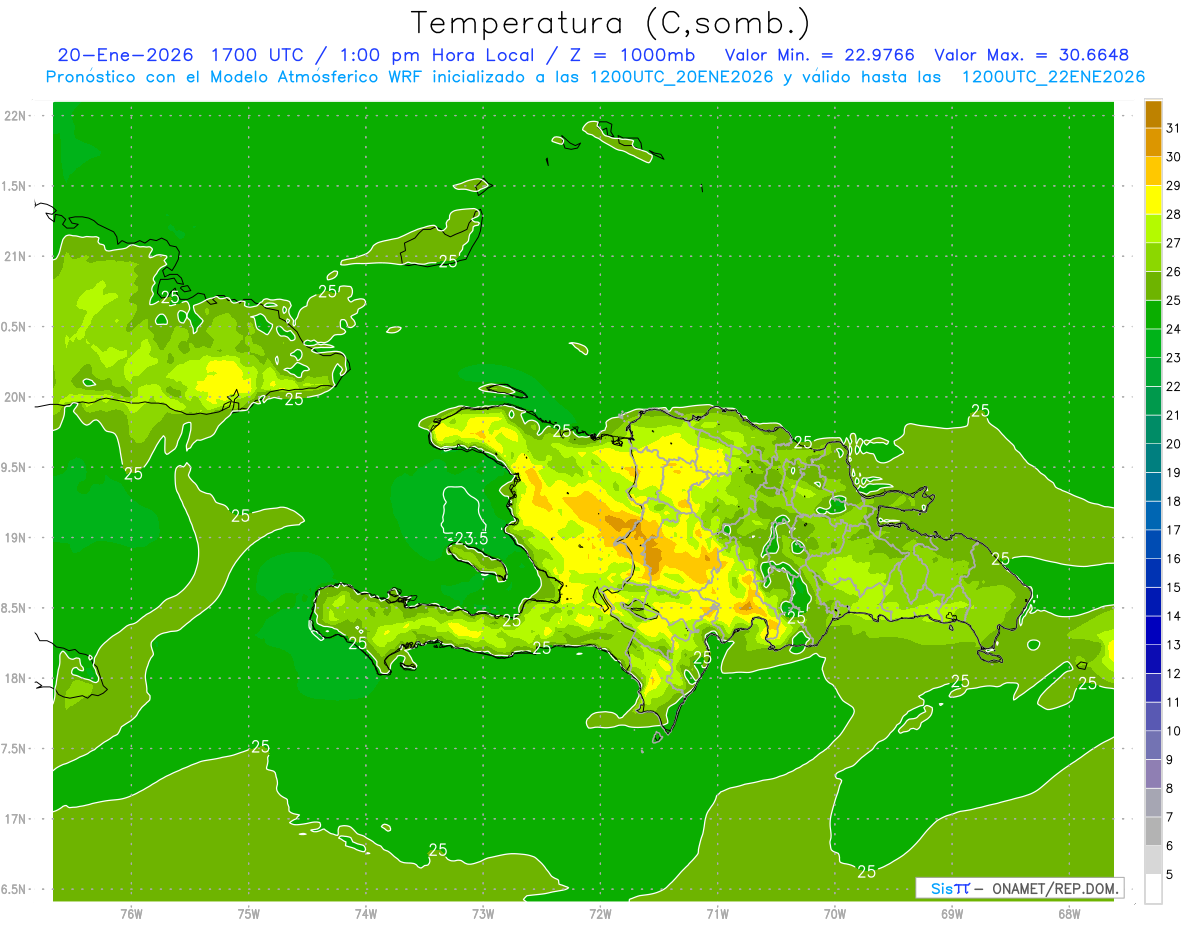The width and height of the screenshot is (1200, 927).
Task: Pick the legend swatch between 30 and 31
Action: (x=1153, y=143)
